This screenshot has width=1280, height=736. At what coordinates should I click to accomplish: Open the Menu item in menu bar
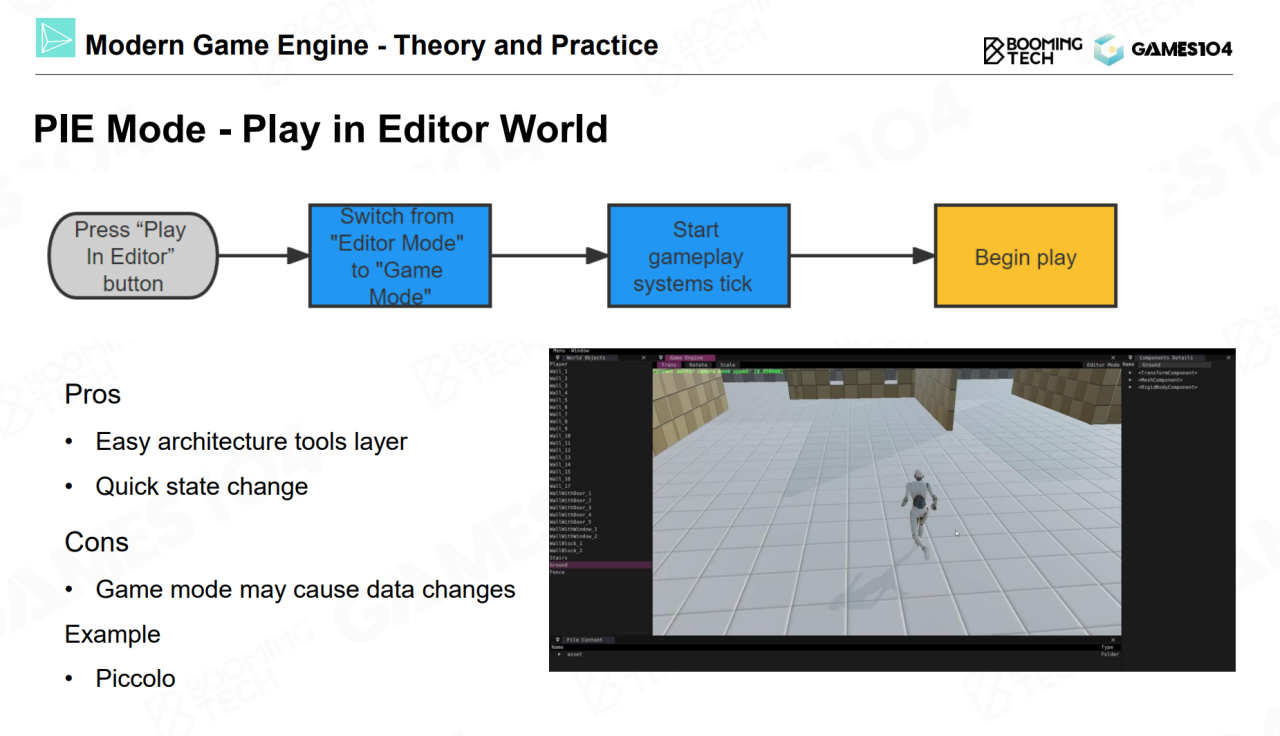tap(558, 350)
